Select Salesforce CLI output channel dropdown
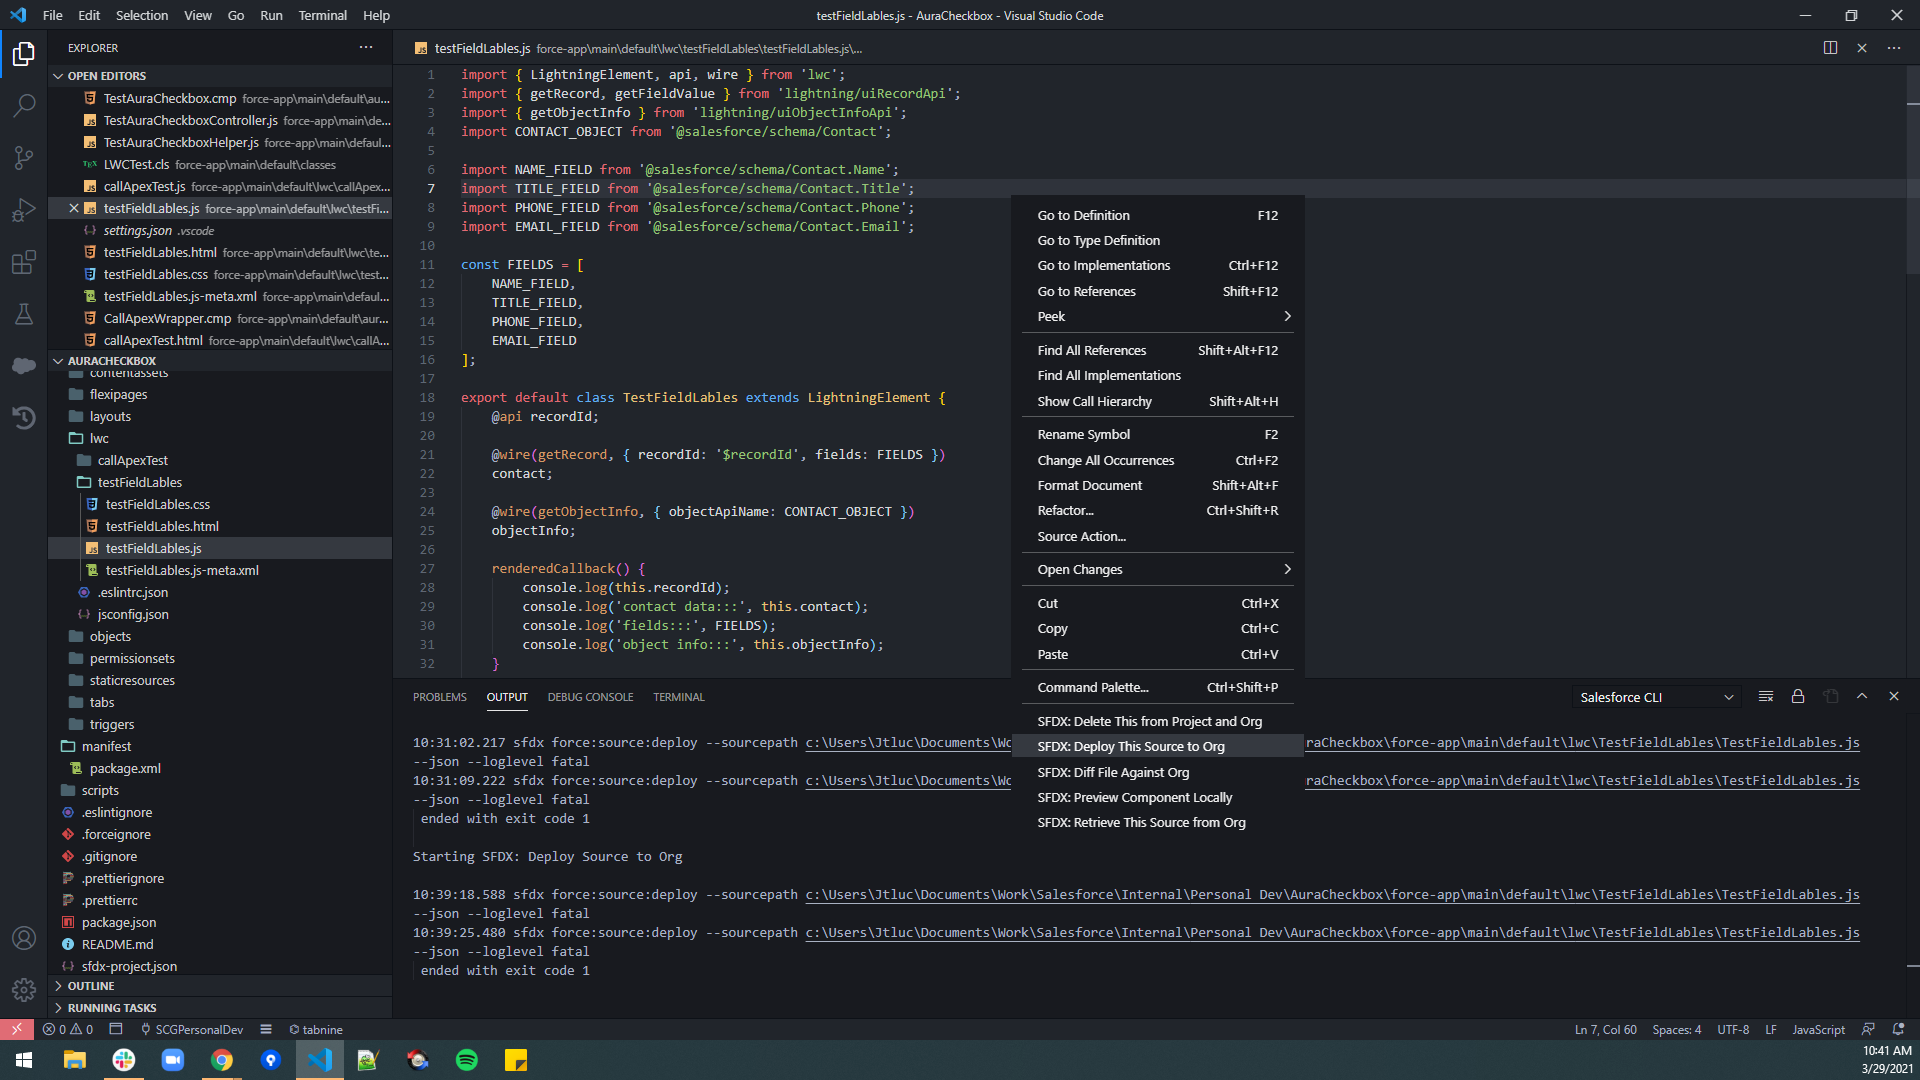1920x1080 pixels. pyautogui.click(x=1656, y=697)
